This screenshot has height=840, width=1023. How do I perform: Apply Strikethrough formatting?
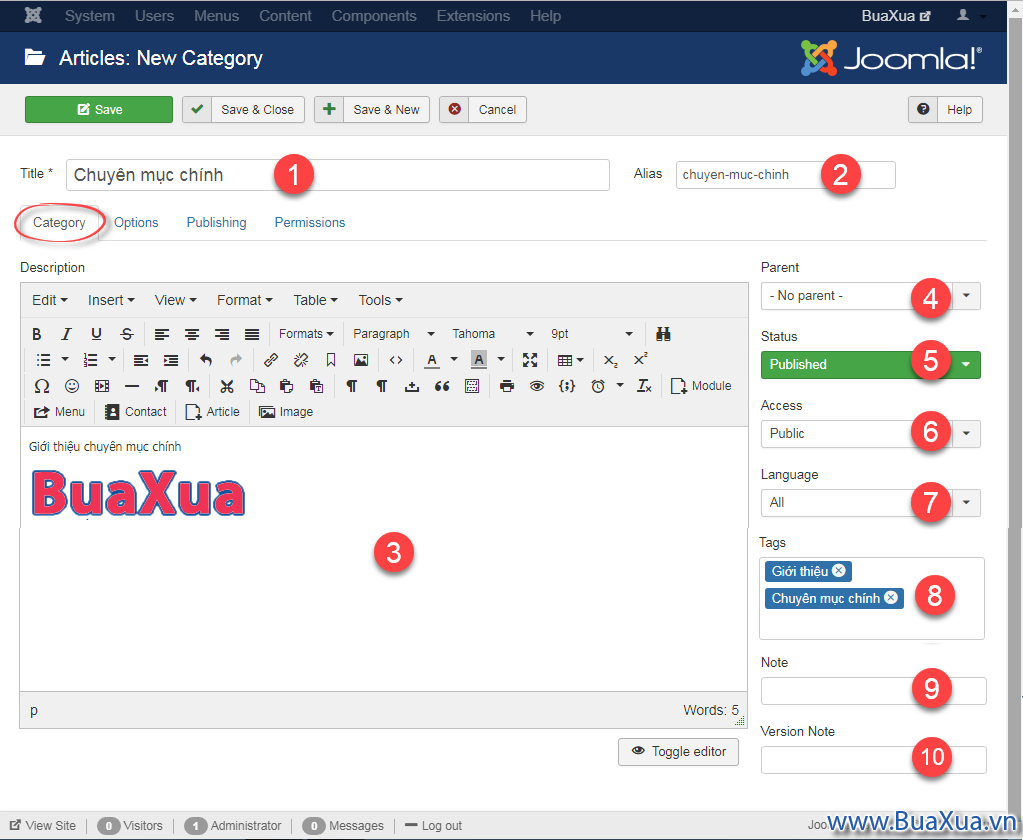[x=127, y=334]
